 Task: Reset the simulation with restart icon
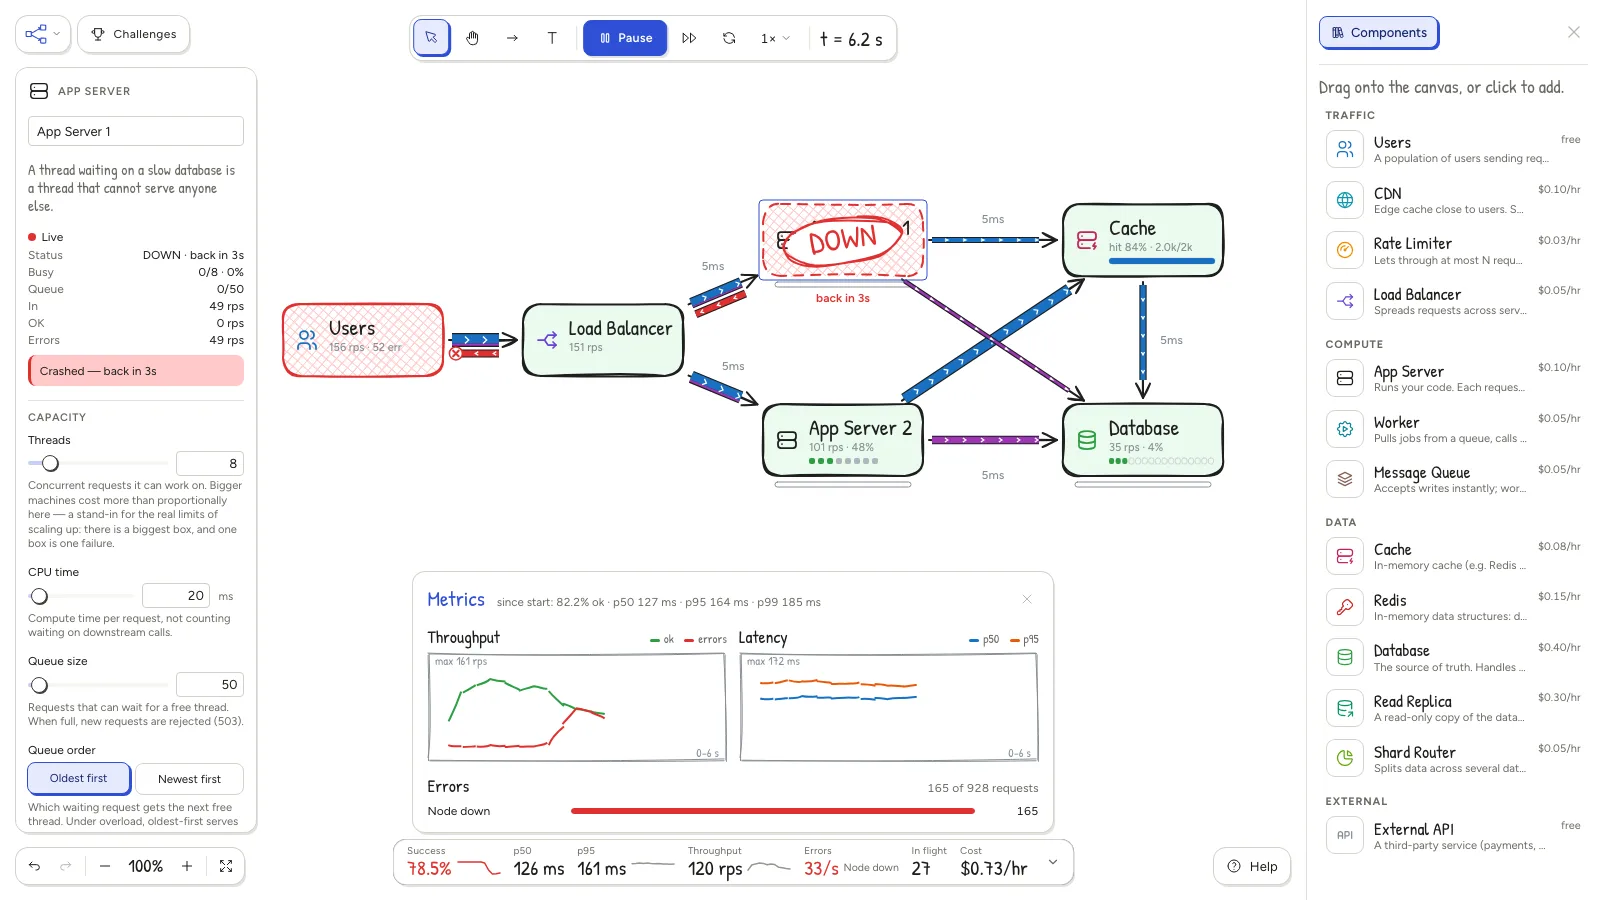tap(729, 38)
